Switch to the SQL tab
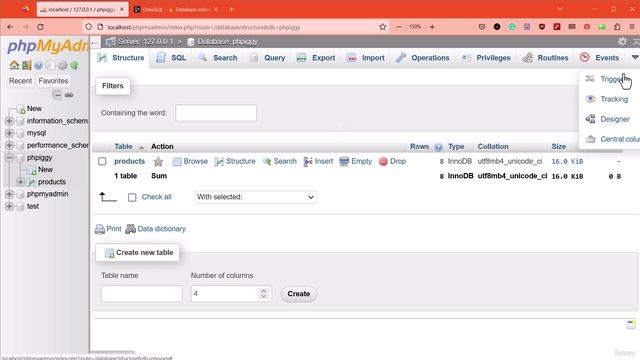This screenshot has height=360, width=640. coord(171,58)
